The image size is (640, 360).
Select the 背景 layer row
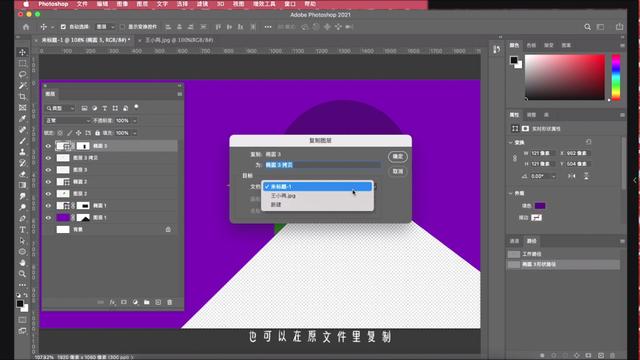111,229
